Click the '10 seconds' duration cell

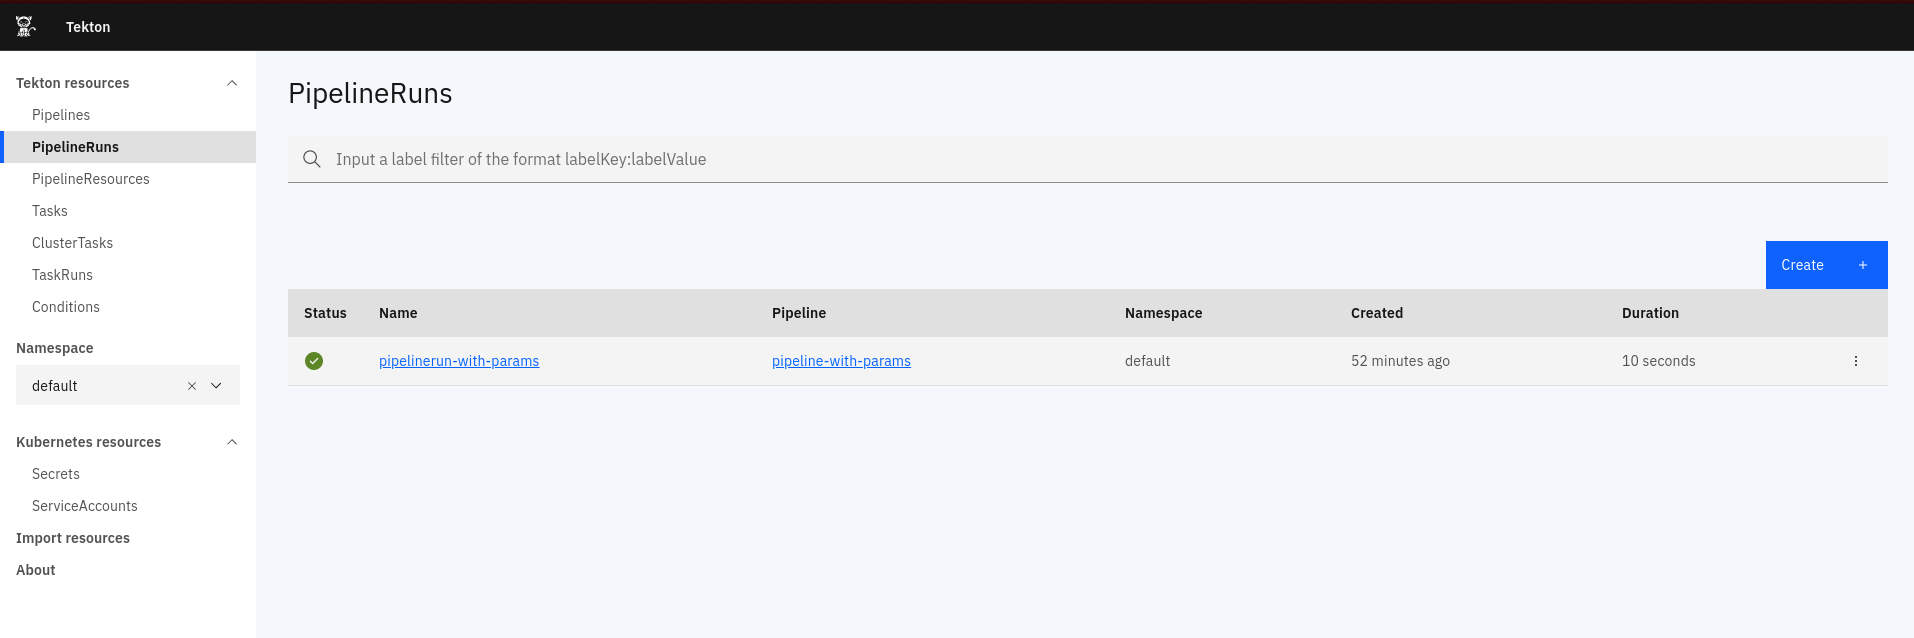1658,361
